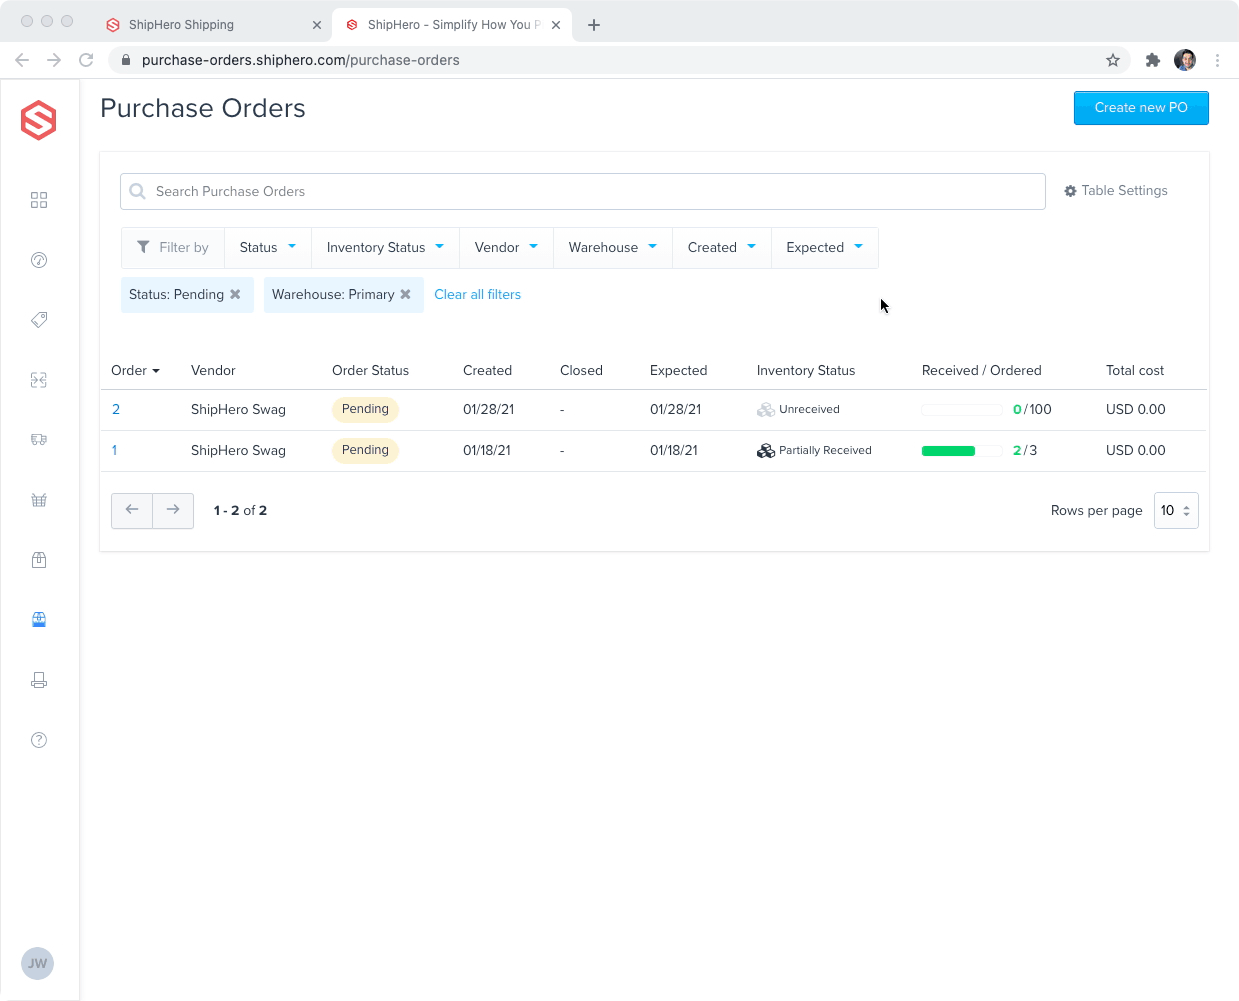Expand the Vendor filter dropdown
1239x1001 pixels.
click(506, 248)
